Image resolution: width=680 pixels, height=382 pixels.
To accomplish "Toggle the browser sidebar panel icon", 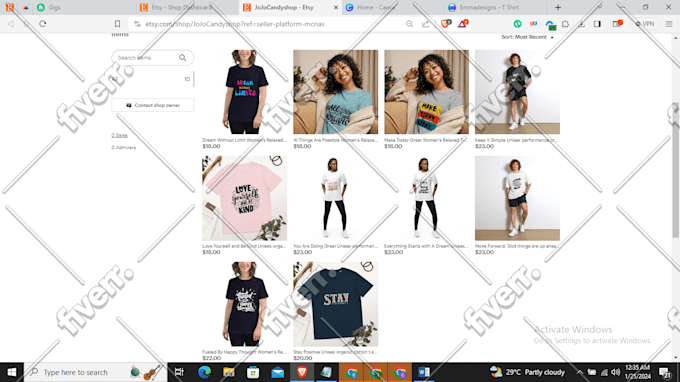I will click(597, 24).
